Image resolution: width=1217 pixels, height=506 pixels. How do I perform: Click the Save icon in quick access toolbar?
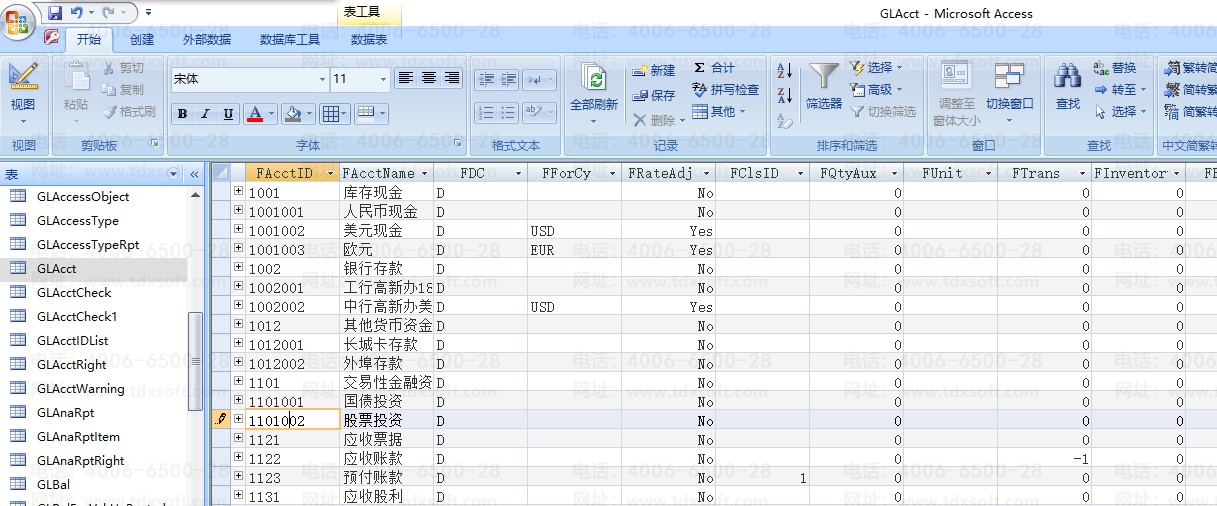pos(54,13)
